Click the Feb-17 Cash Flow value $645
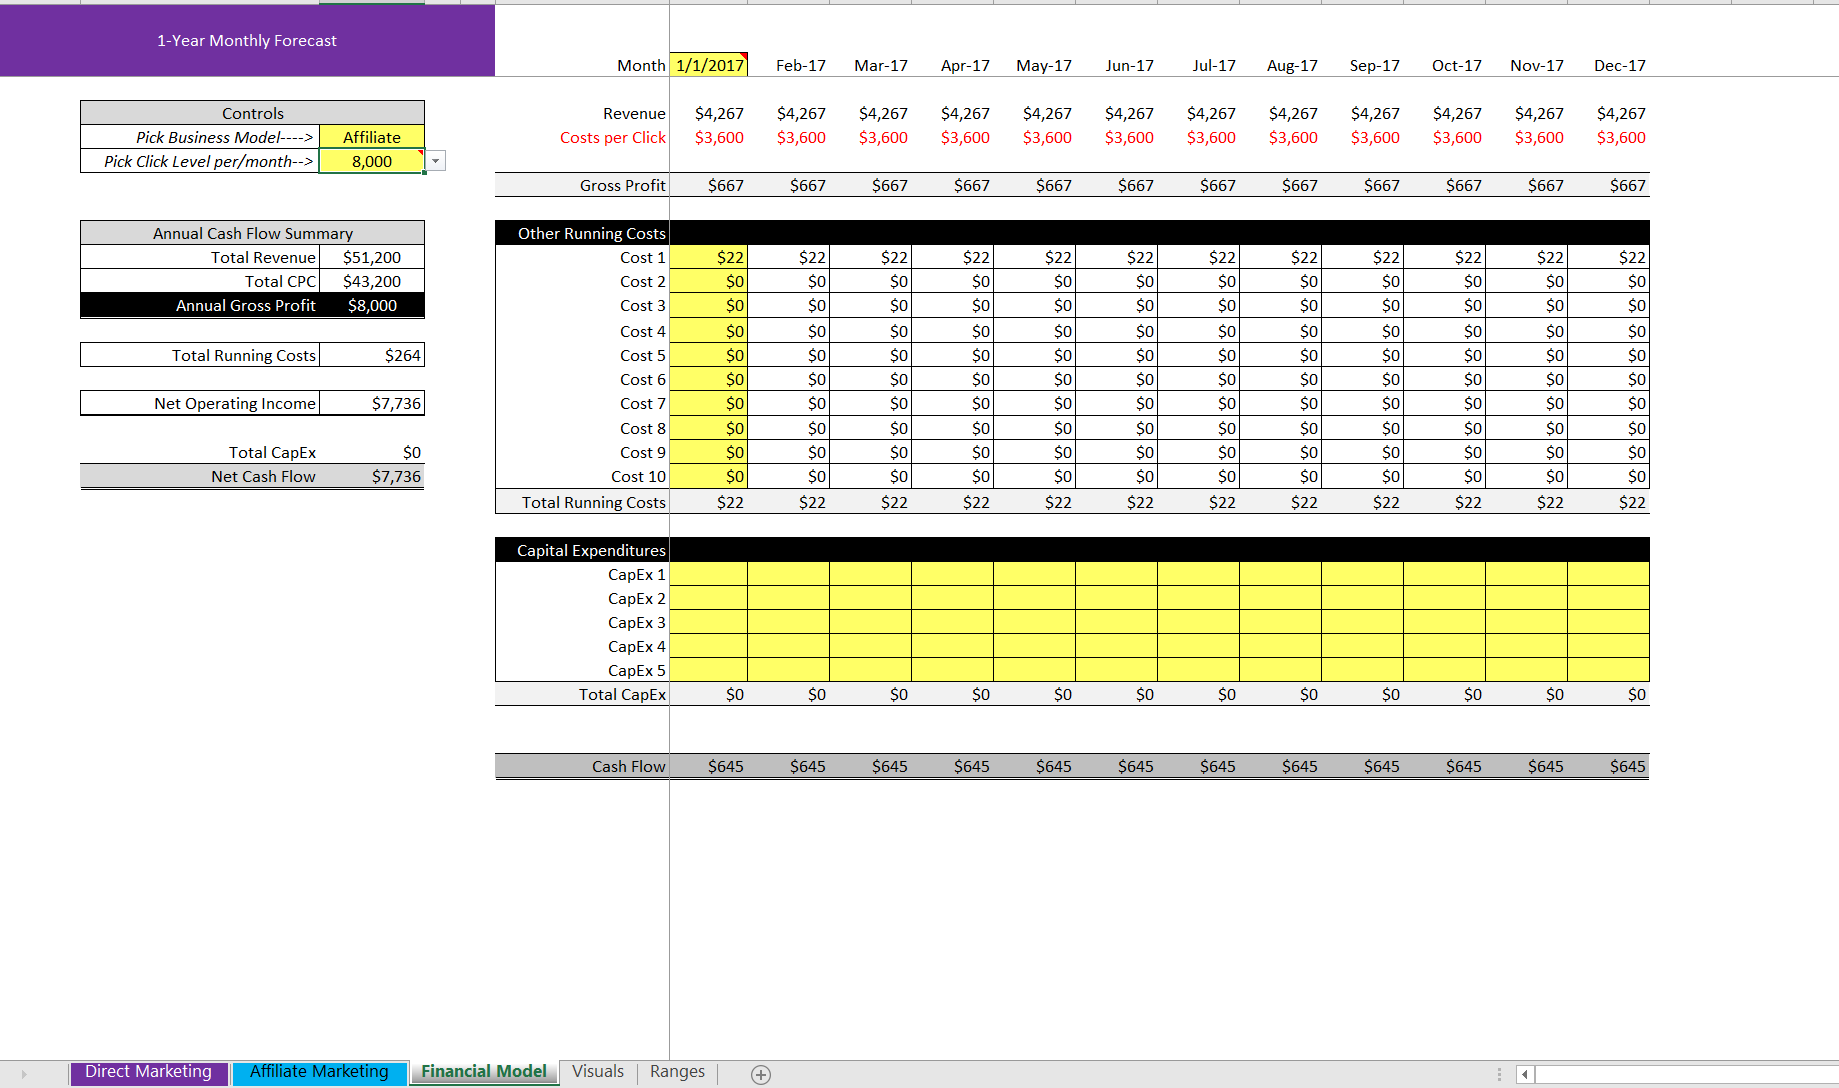Image resolution: width=1839 pixels, height=1088 pixels. [805, 766]
